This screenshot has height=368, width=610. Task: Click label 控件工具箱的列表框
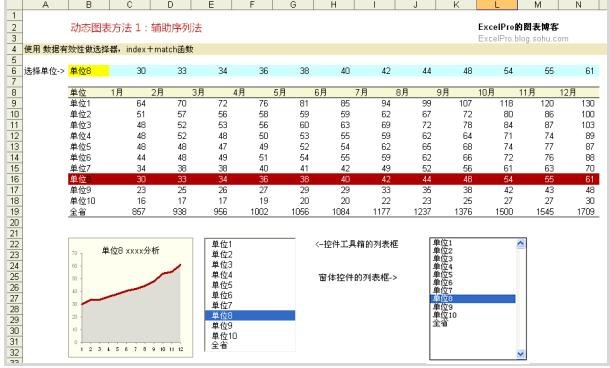coord(357,244)
